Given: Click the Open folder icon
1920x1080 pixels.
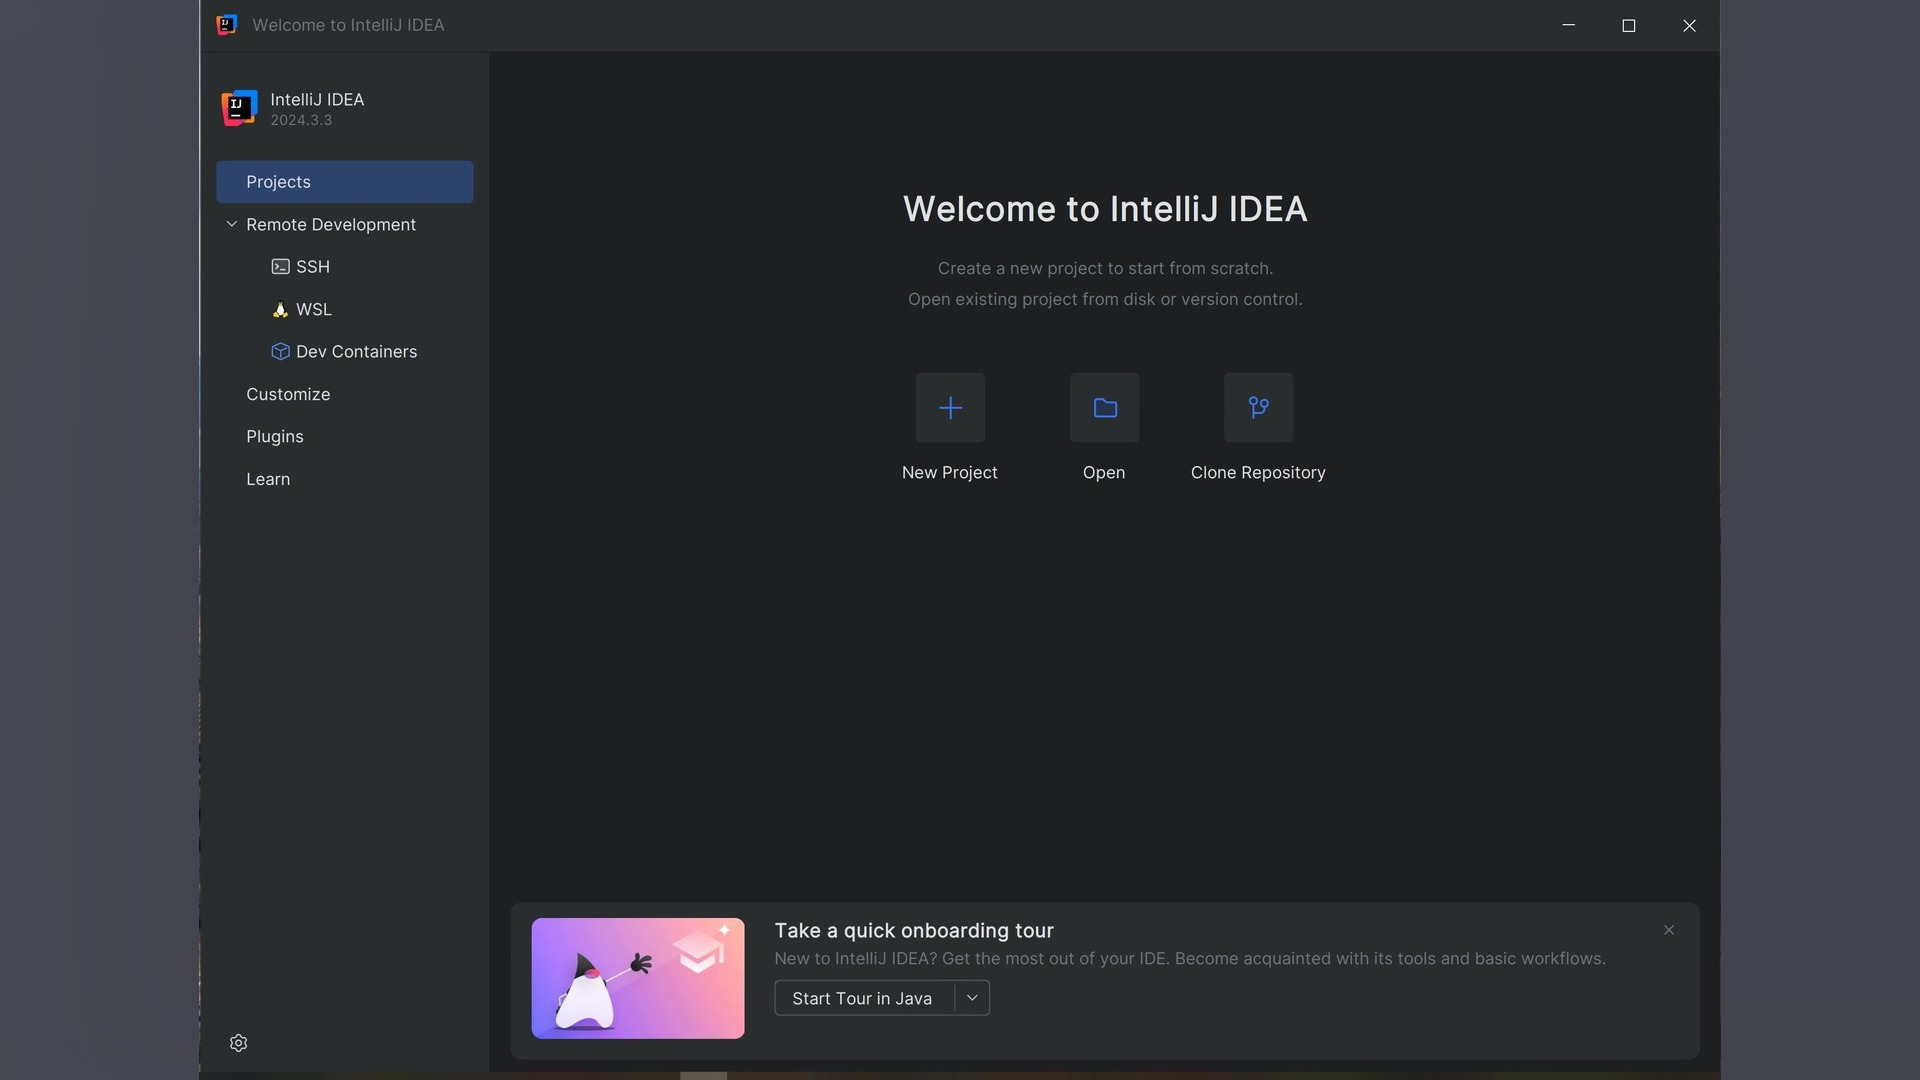Looking at the screenshot, I should coord(1104,408).
